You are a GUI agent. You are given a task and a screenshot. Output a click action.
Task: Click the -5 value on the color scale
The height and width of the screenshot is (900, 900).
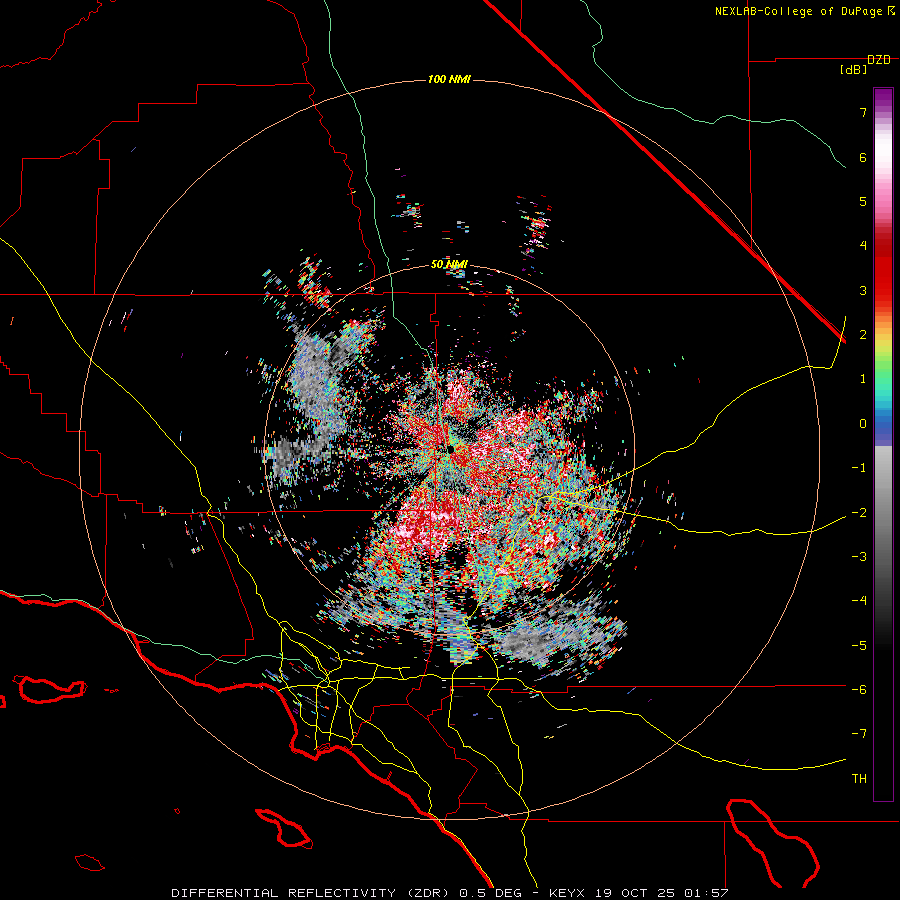(x=859, y=646)
